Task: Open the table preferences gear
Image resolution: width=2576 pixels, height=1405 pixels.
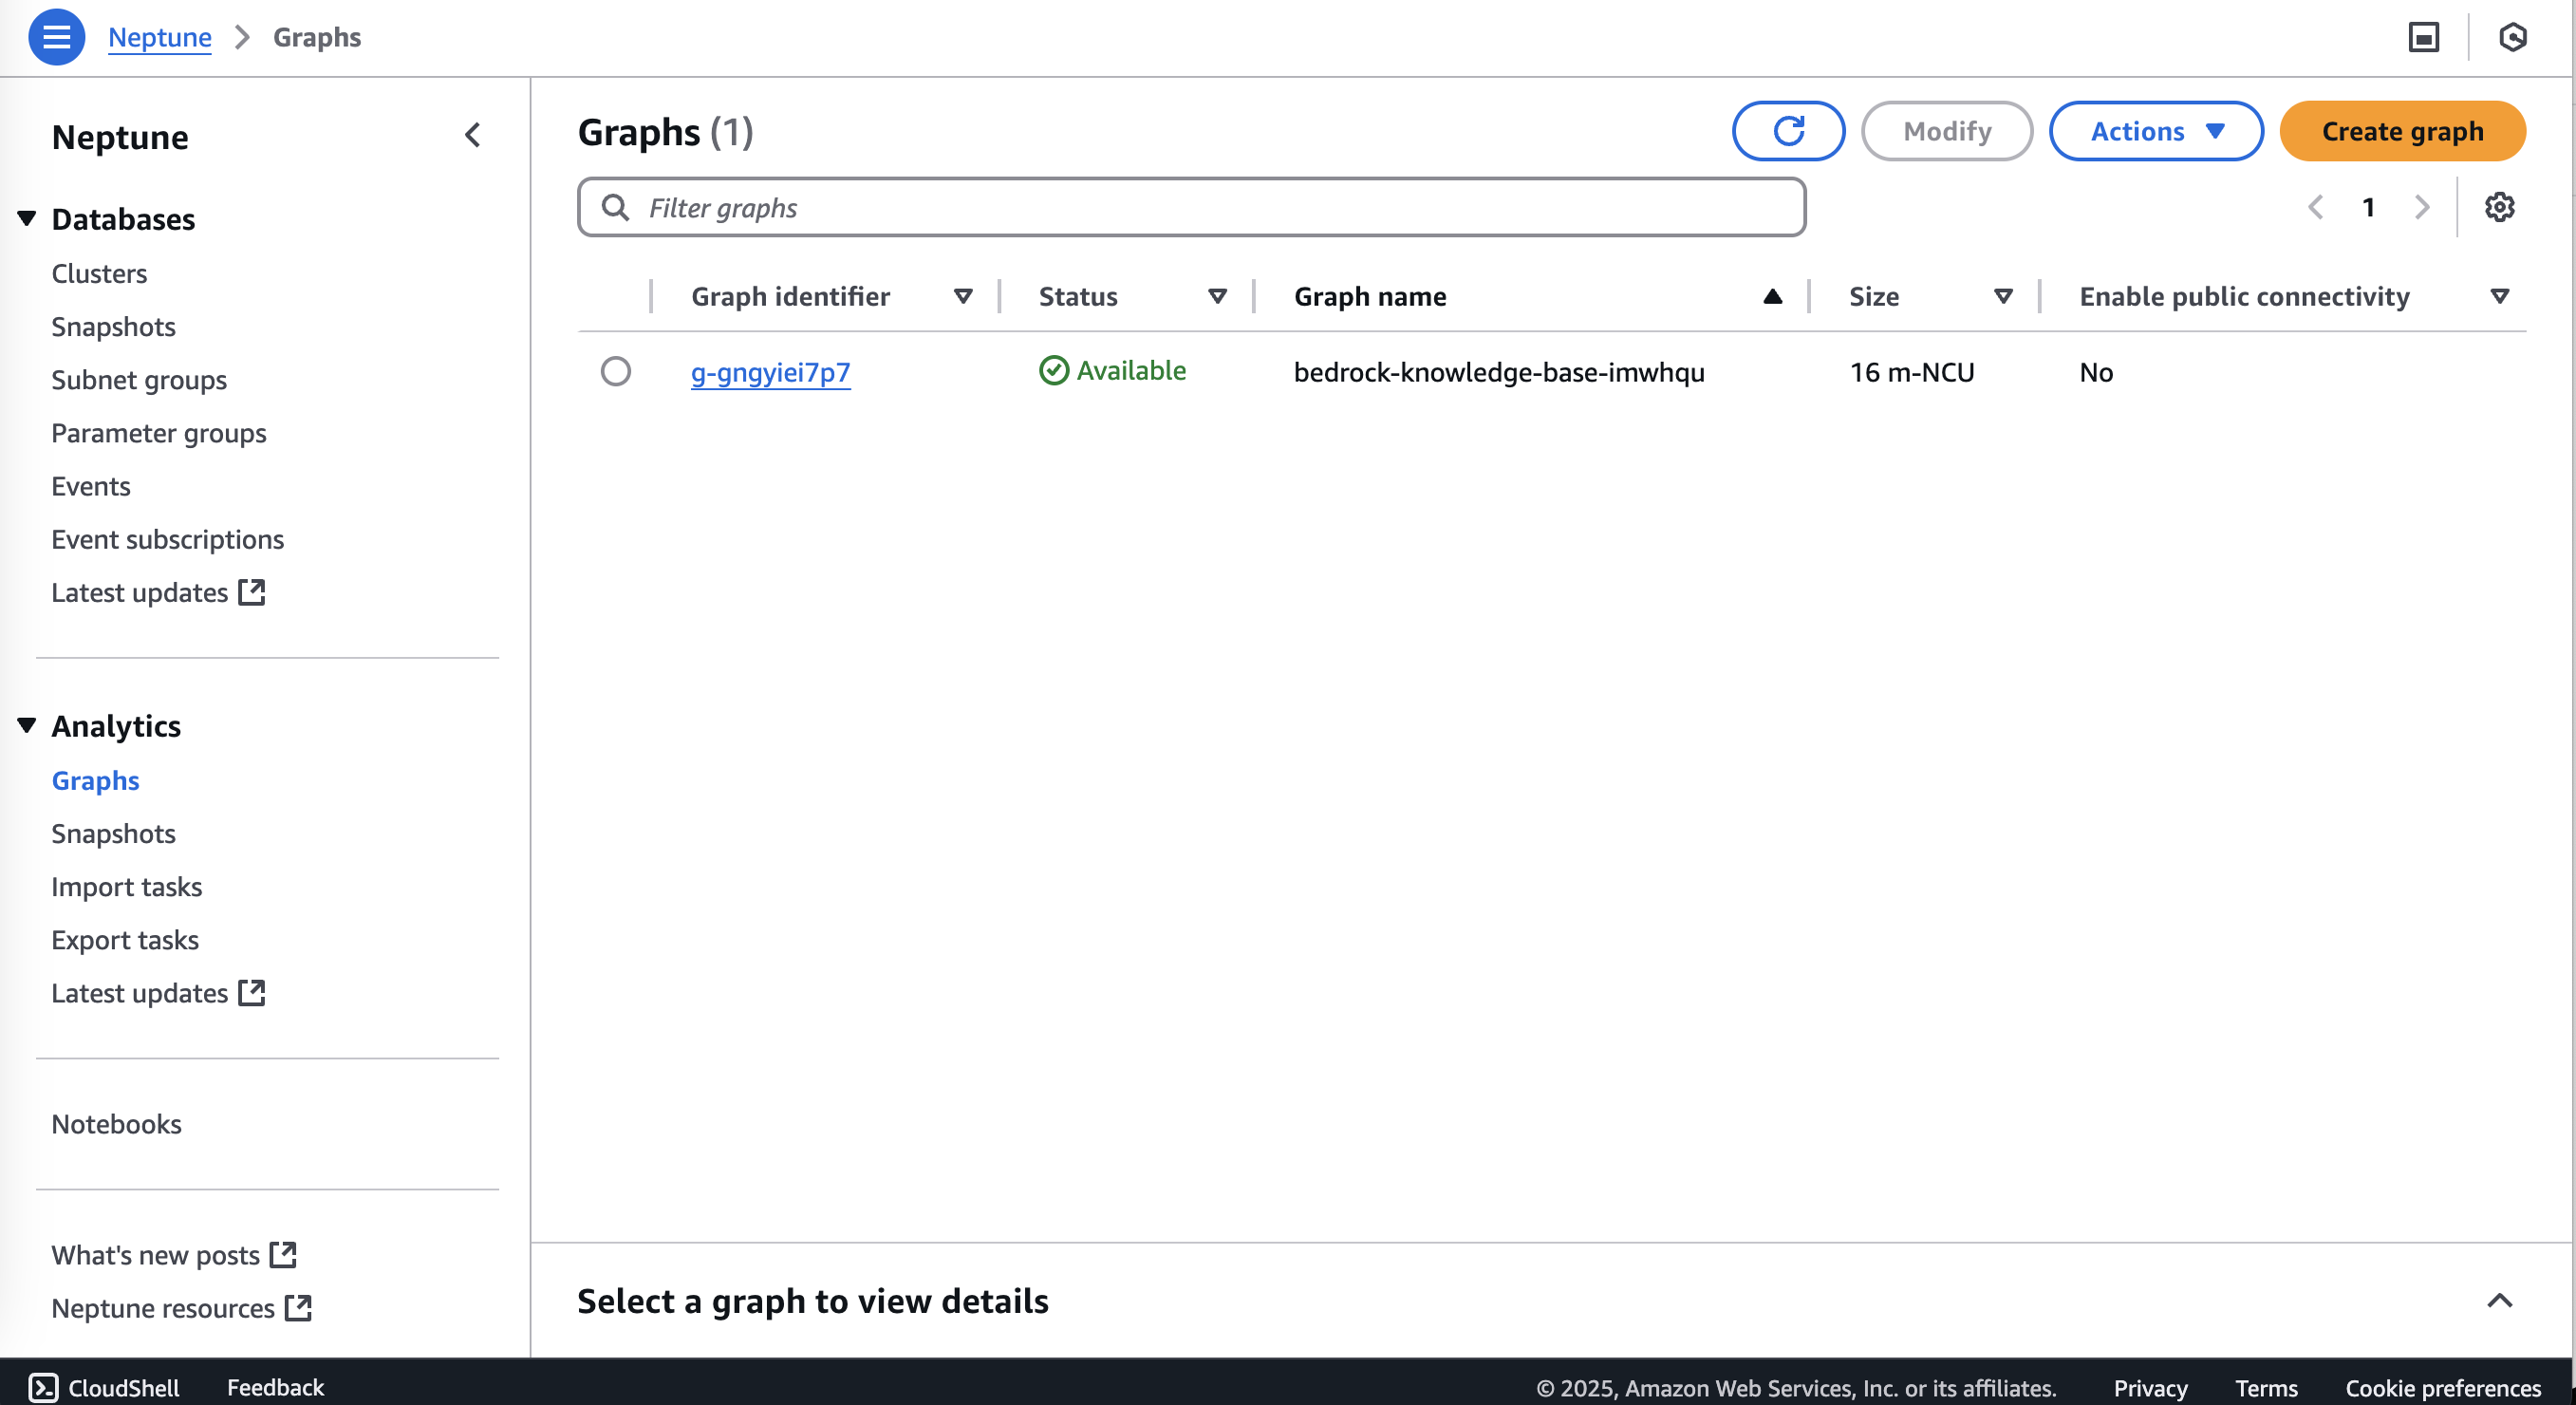Action: [2499, 207]
